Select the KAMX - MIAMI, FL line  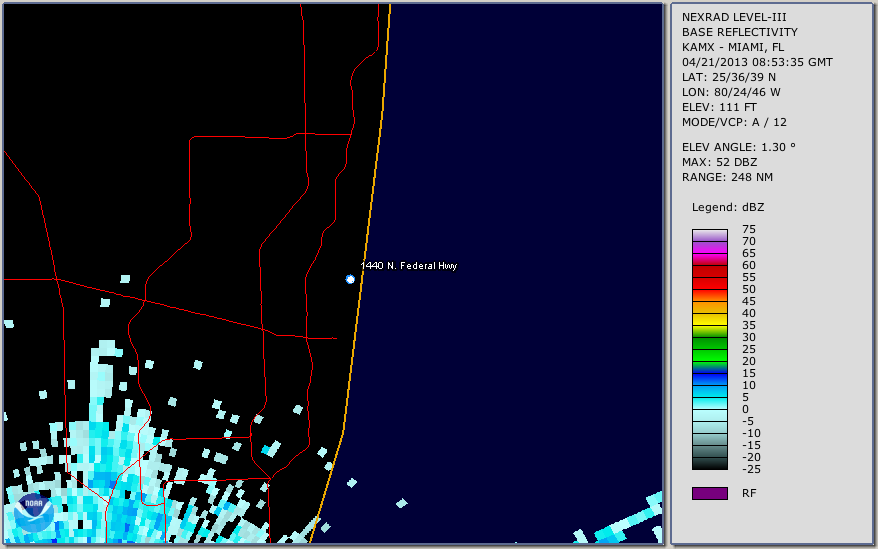point(733,47)
